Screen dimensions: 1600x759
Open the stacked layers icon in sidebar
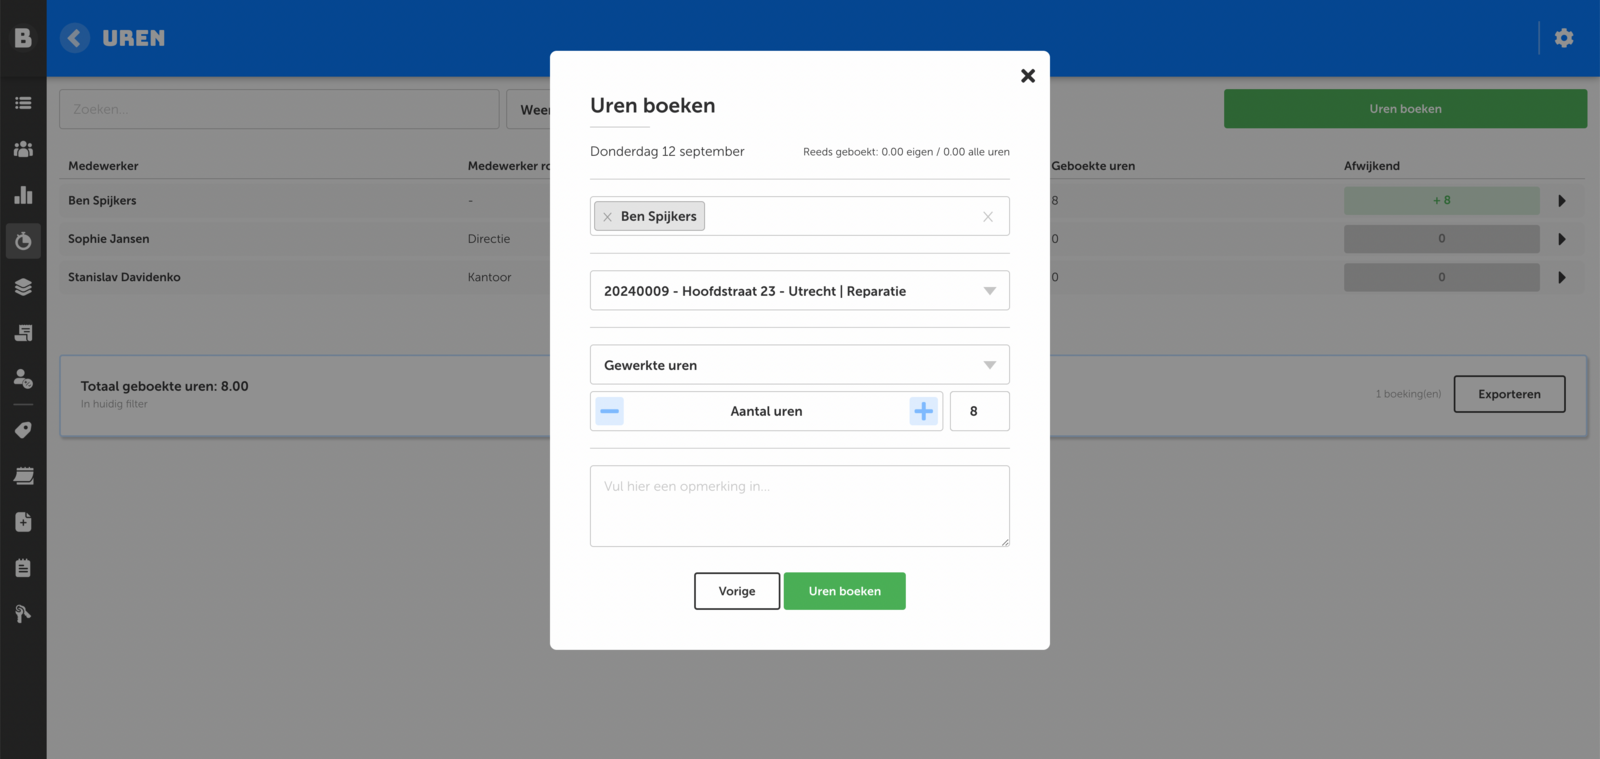click(23, 287)
